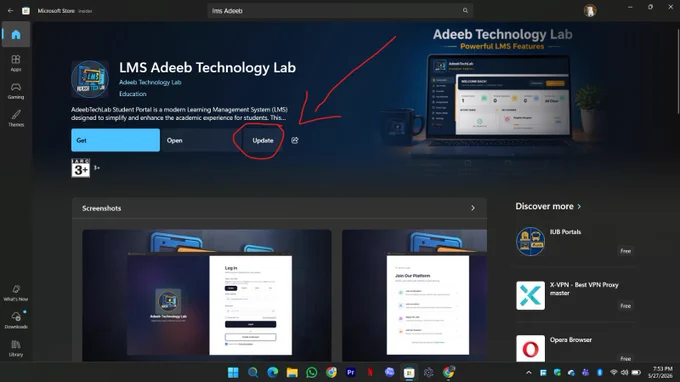Click the LMS Adeeb Technology Lab app logo
The width and height of the screenshot is (680, 382).
tap(90, 79)
